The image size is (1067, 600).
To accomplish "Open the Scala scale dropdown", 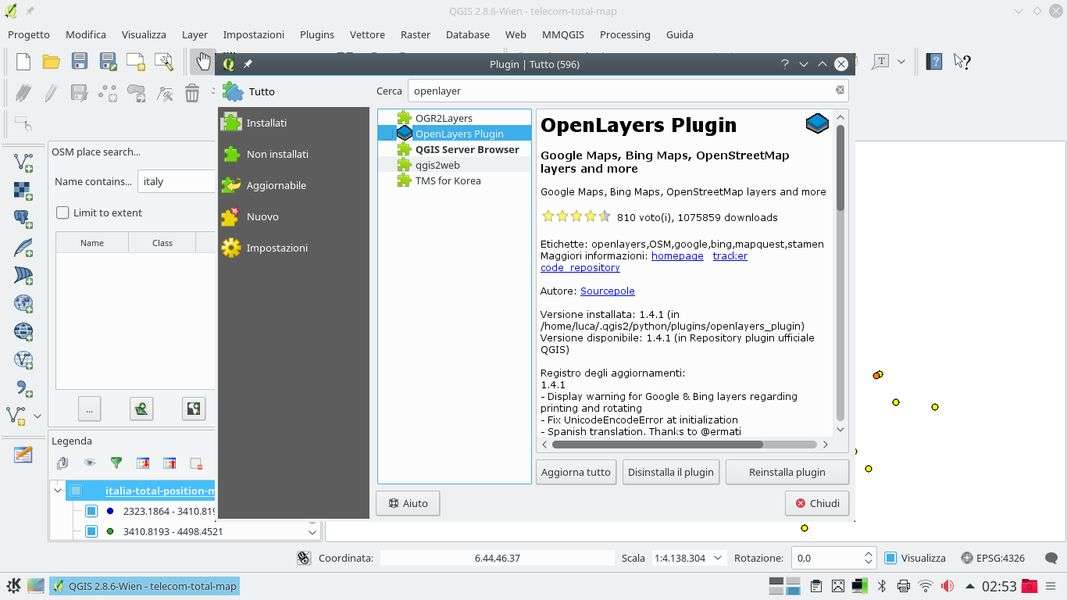I will pyautogui.click(x=716, y=558).
